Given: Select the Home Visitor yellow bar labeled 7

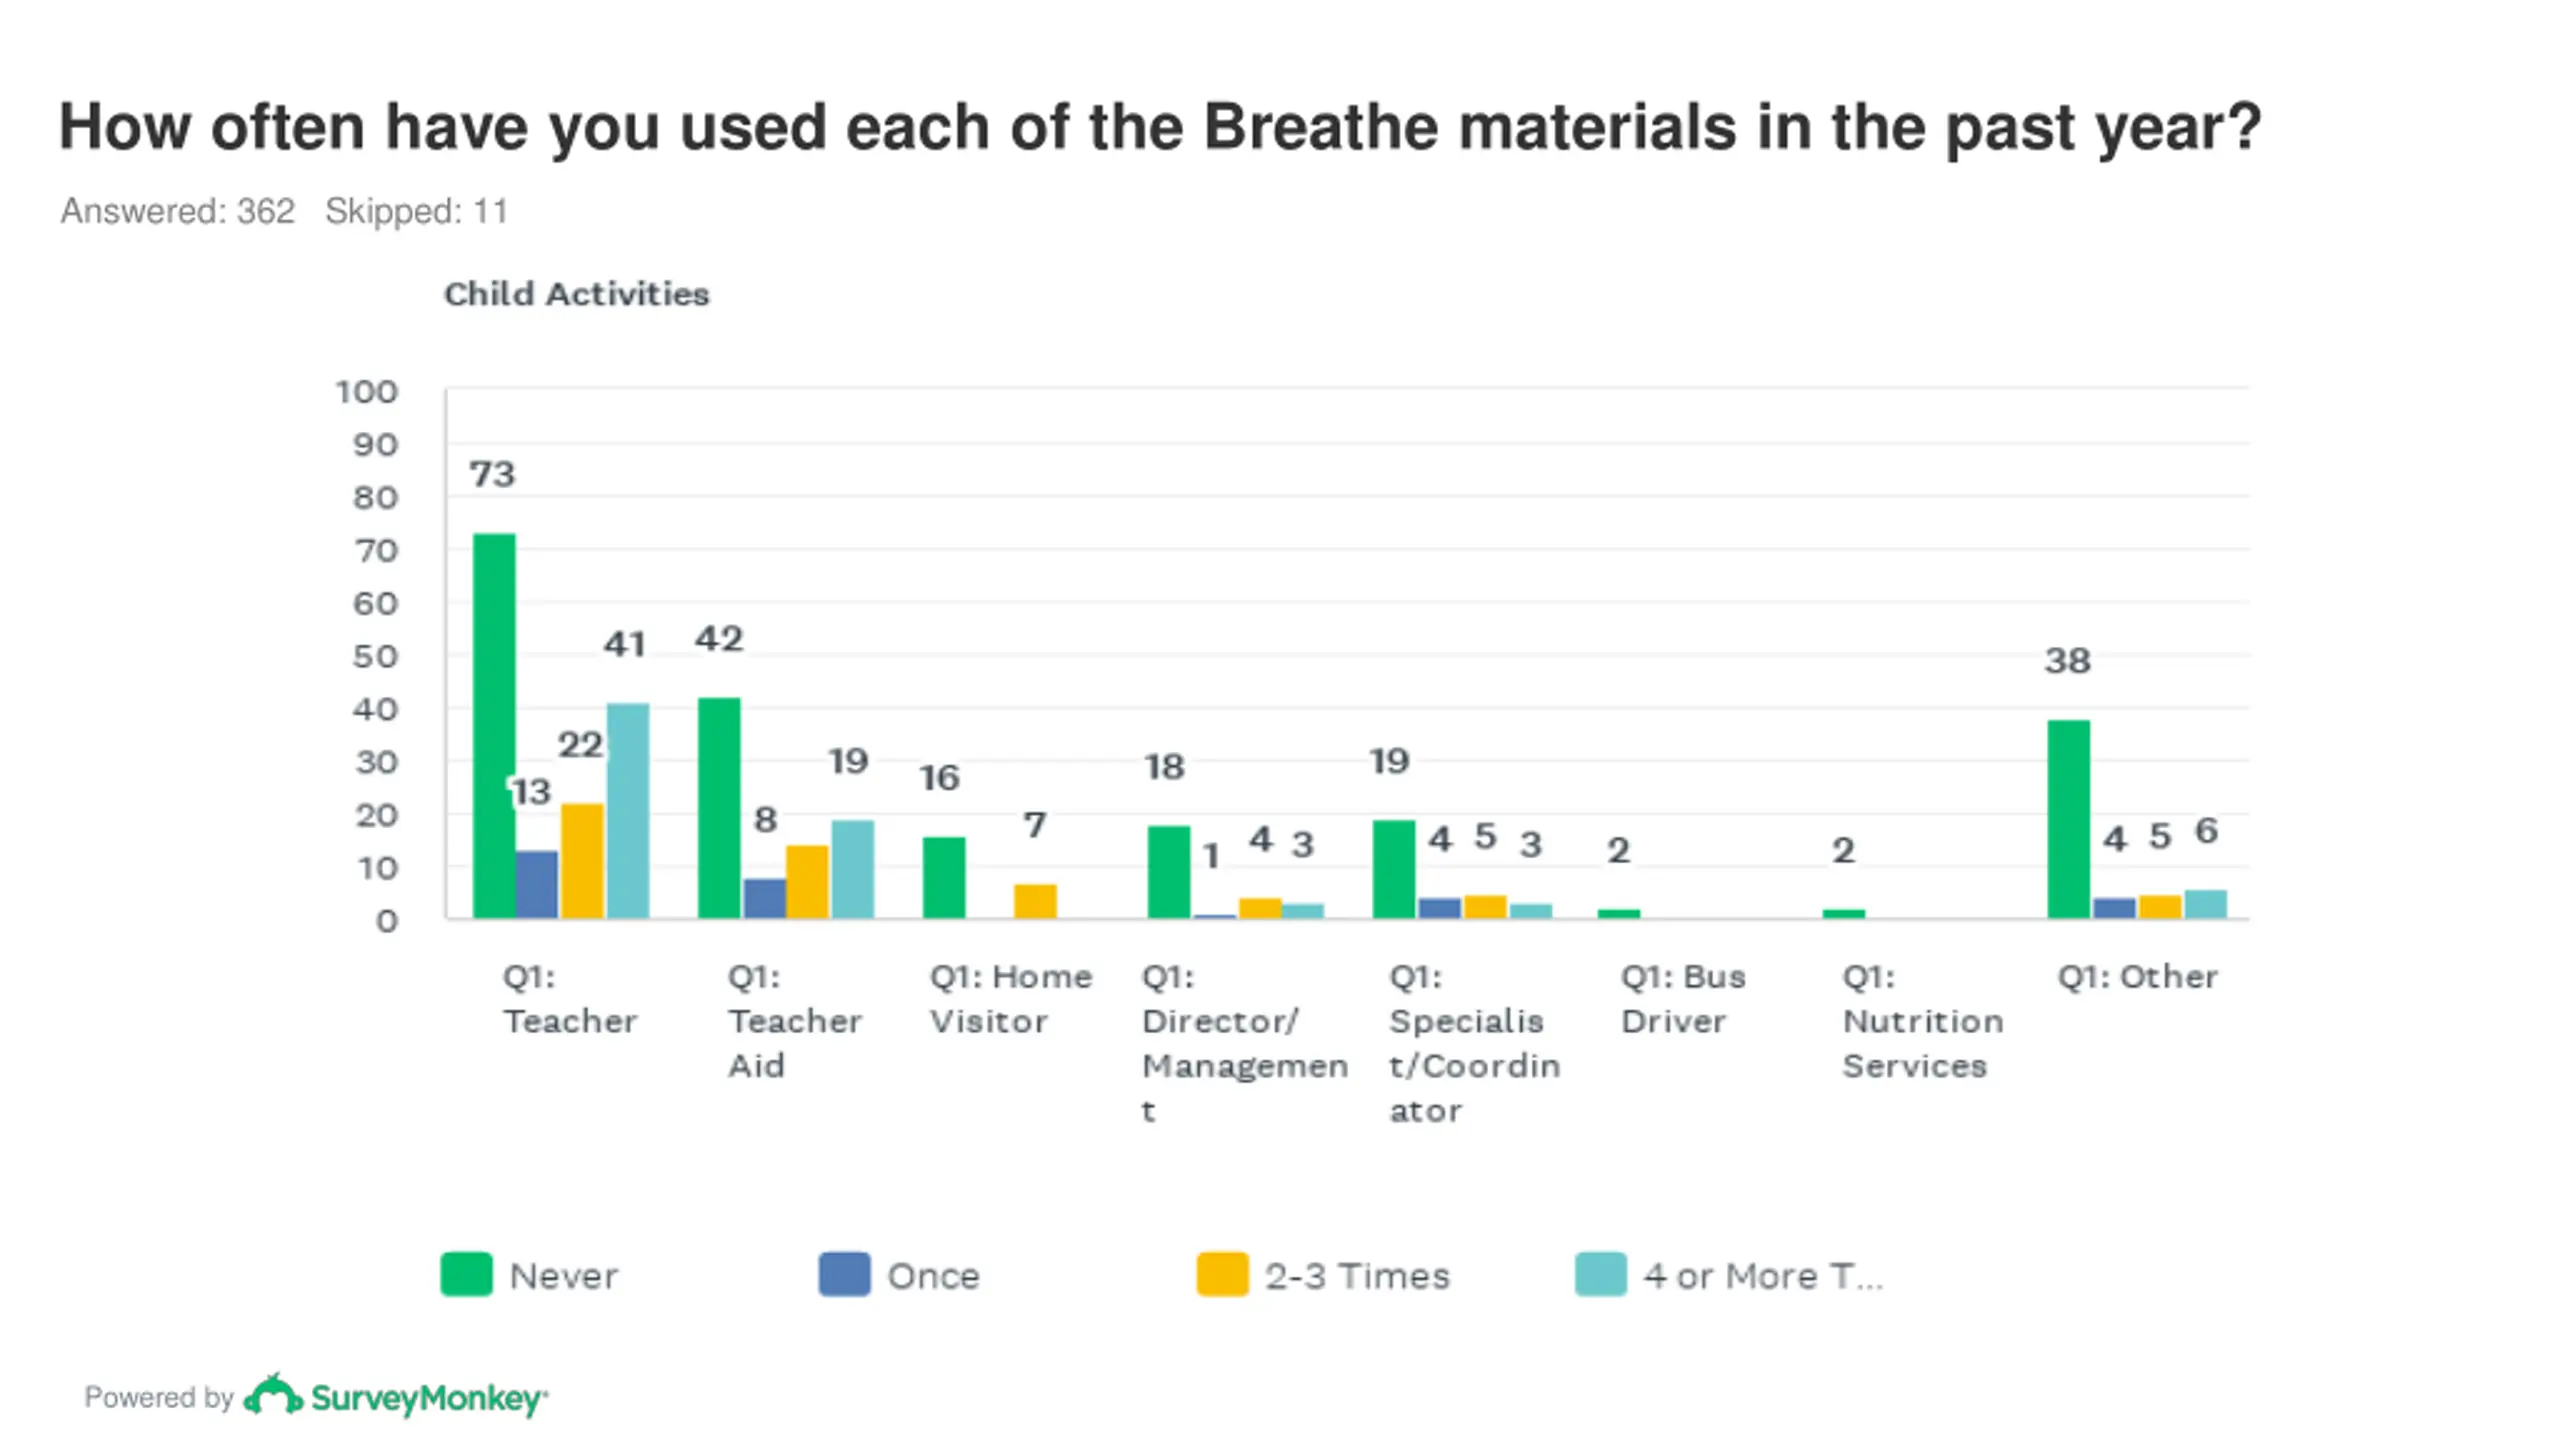Looking at the screenshot, I should click(x=1035, y=900).
